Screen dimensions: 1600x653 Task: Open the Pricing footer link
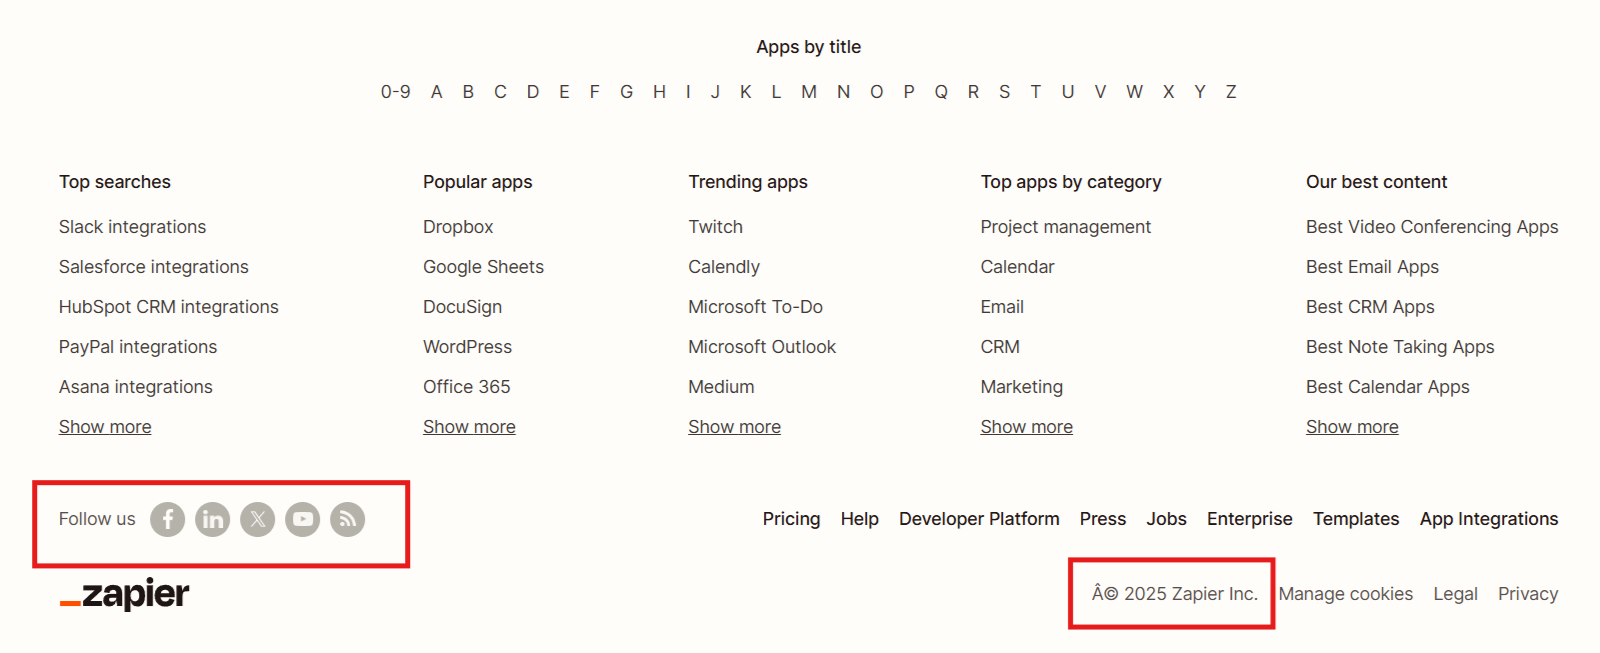pos(791,519)
